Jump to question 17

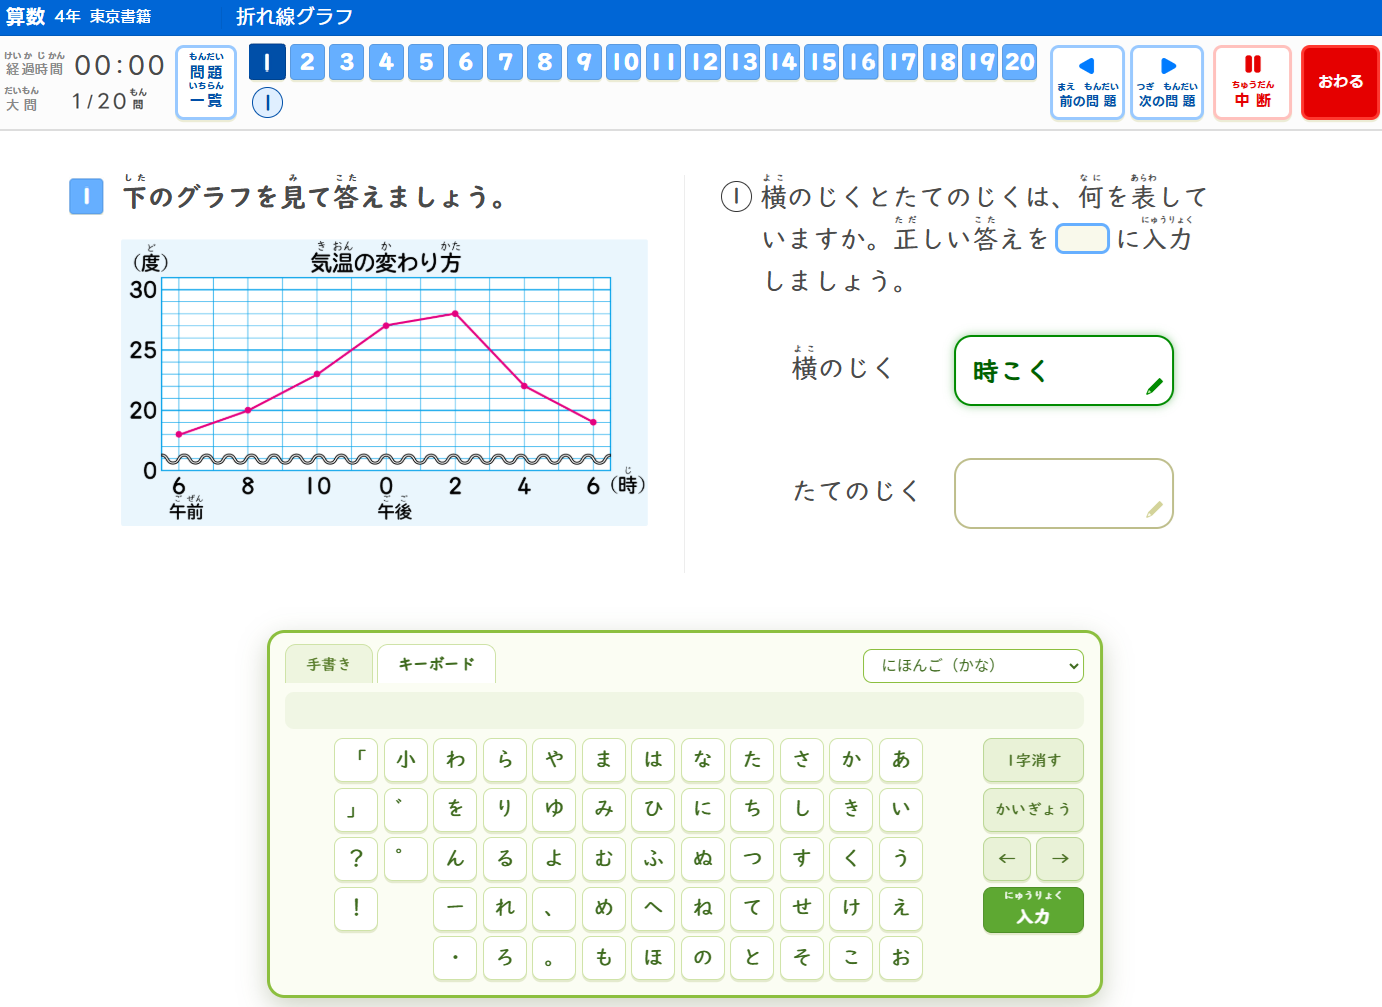click(902, 62)
